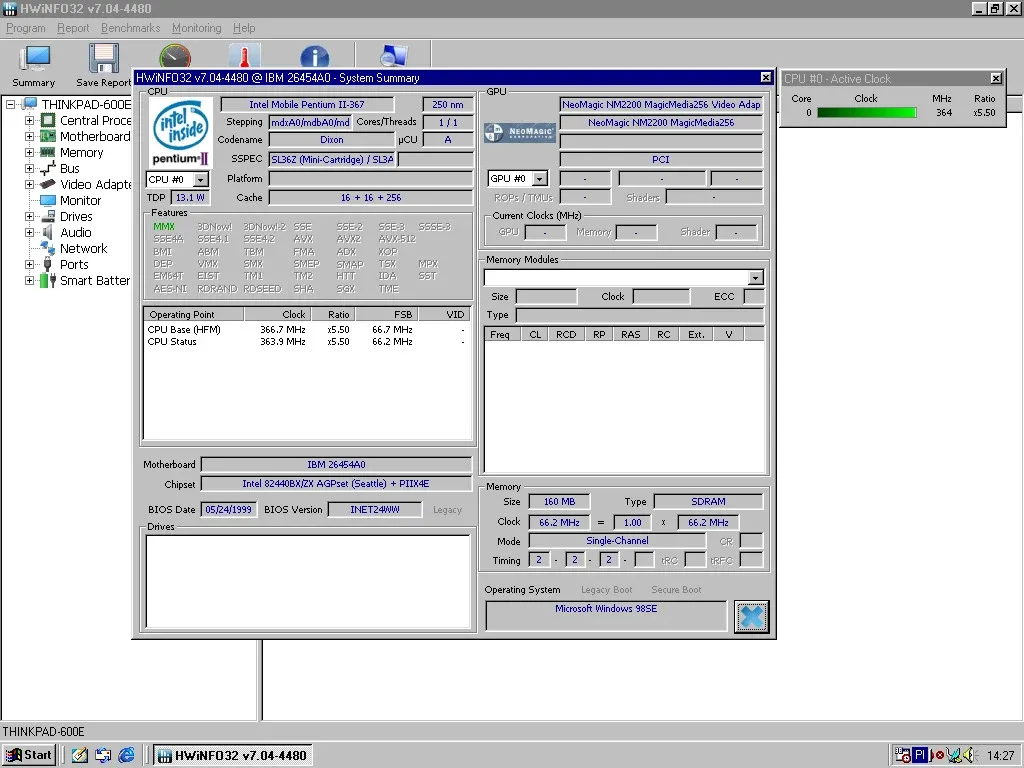The image size is (1024, 768).
Task: Select the Video Adapter card icon
Action: click(48, 184)
